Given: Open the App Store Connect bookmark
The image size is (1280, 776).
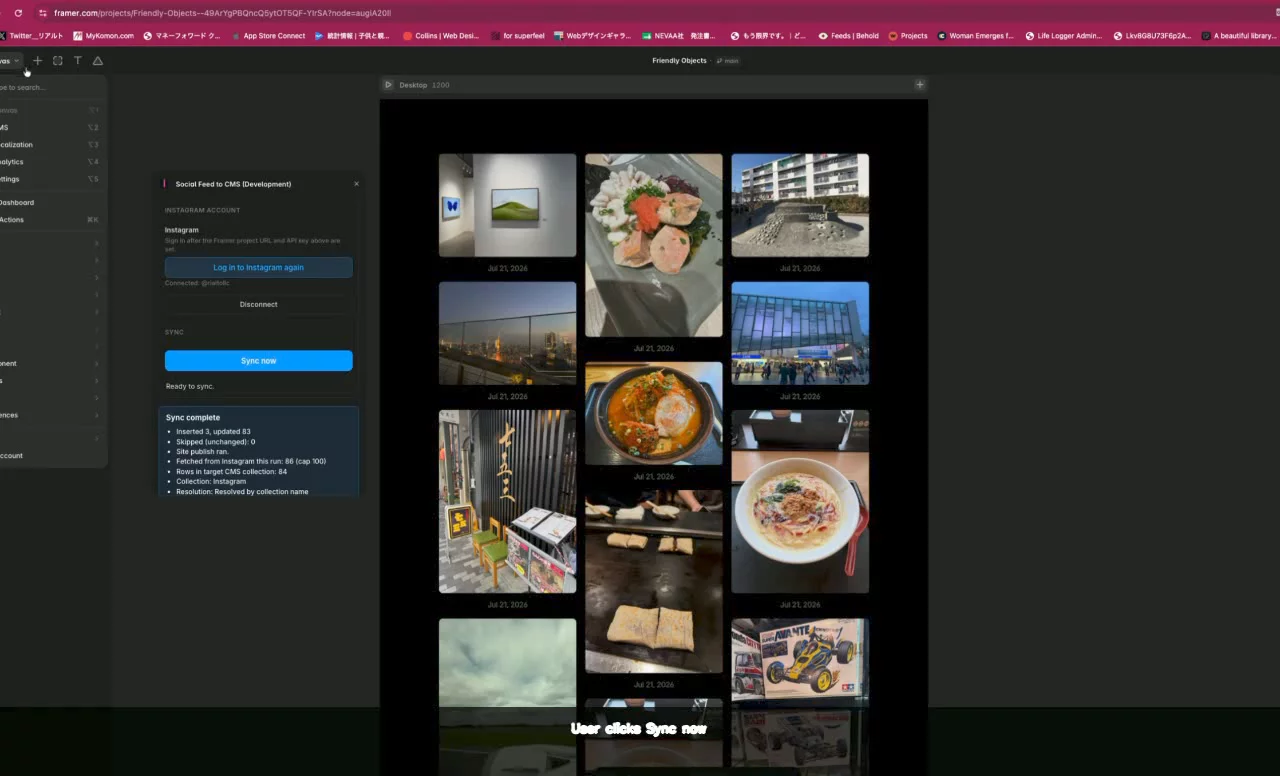Looking at the screenshot, I should tap(268, 36).
